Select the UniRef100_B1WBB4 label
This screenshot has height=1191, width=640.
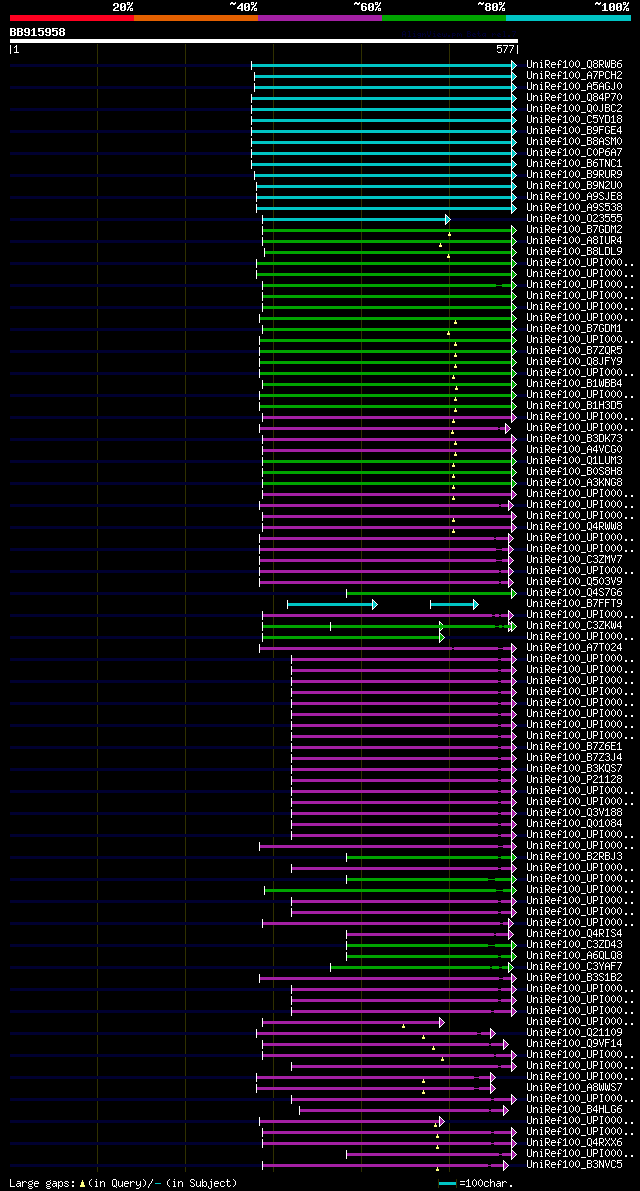click(x=574, y=384)
